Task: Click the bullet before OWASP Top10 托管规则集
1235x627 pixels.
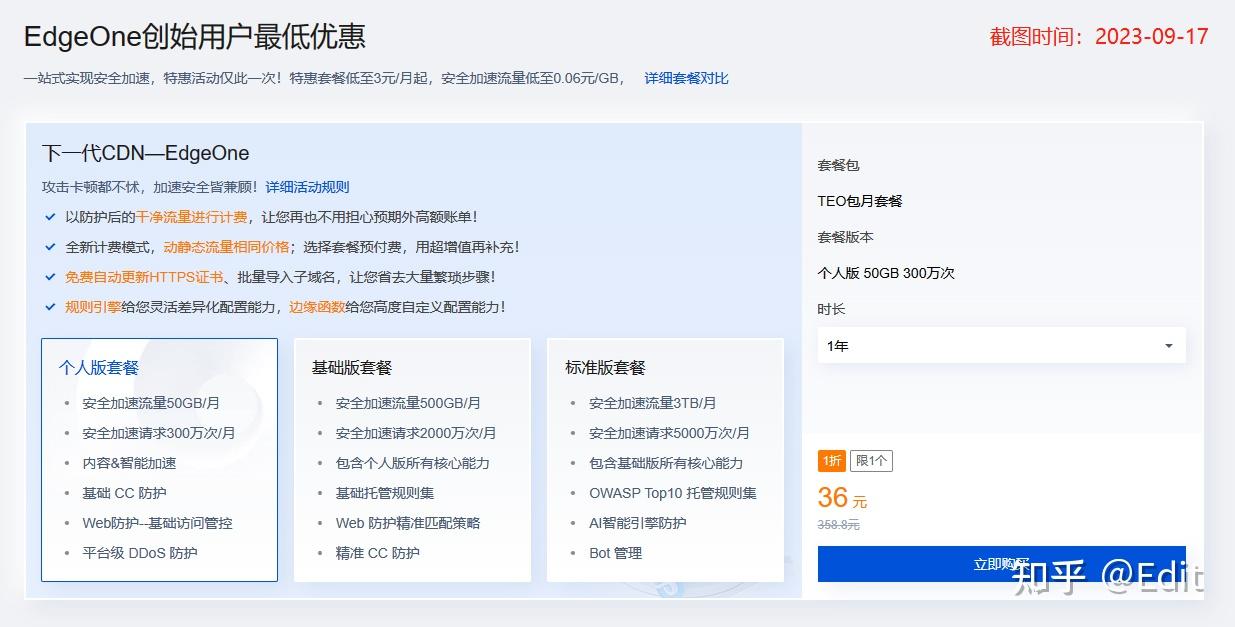Action: point(575,493)
